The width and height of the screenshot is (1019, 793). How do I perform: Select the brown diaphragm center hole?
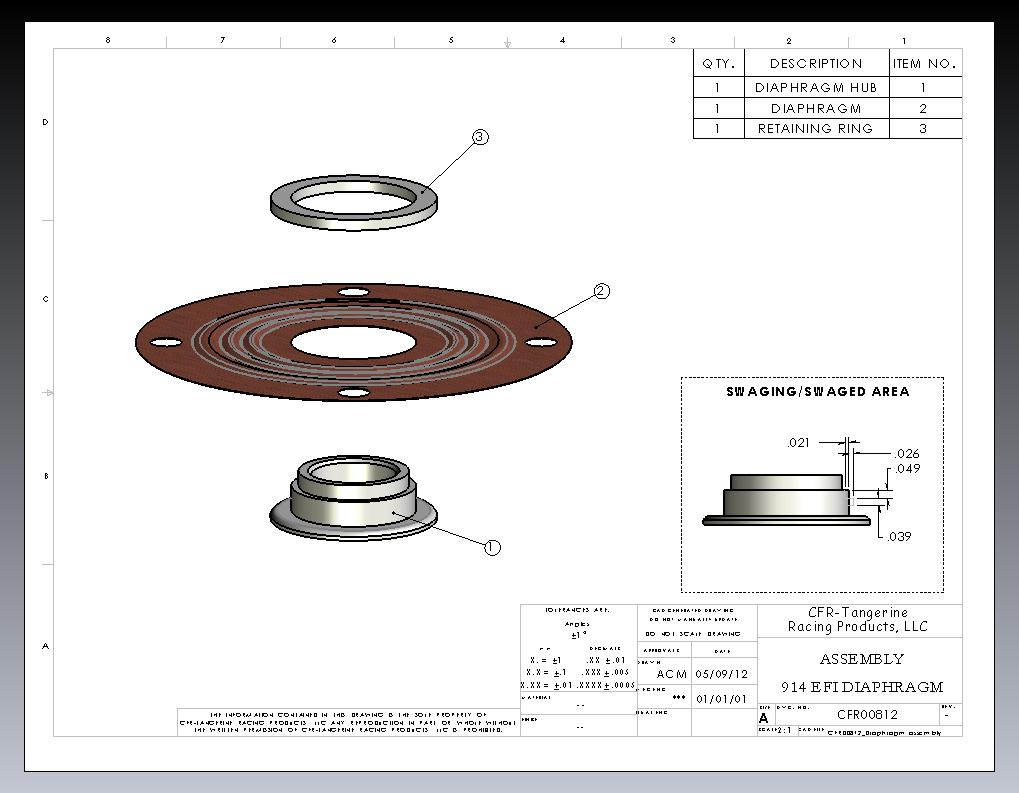(353, 342)
